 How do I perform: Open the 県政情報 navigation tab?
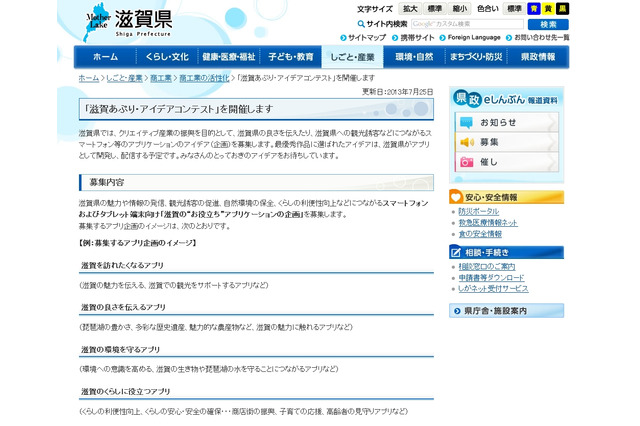click(538, 57)
